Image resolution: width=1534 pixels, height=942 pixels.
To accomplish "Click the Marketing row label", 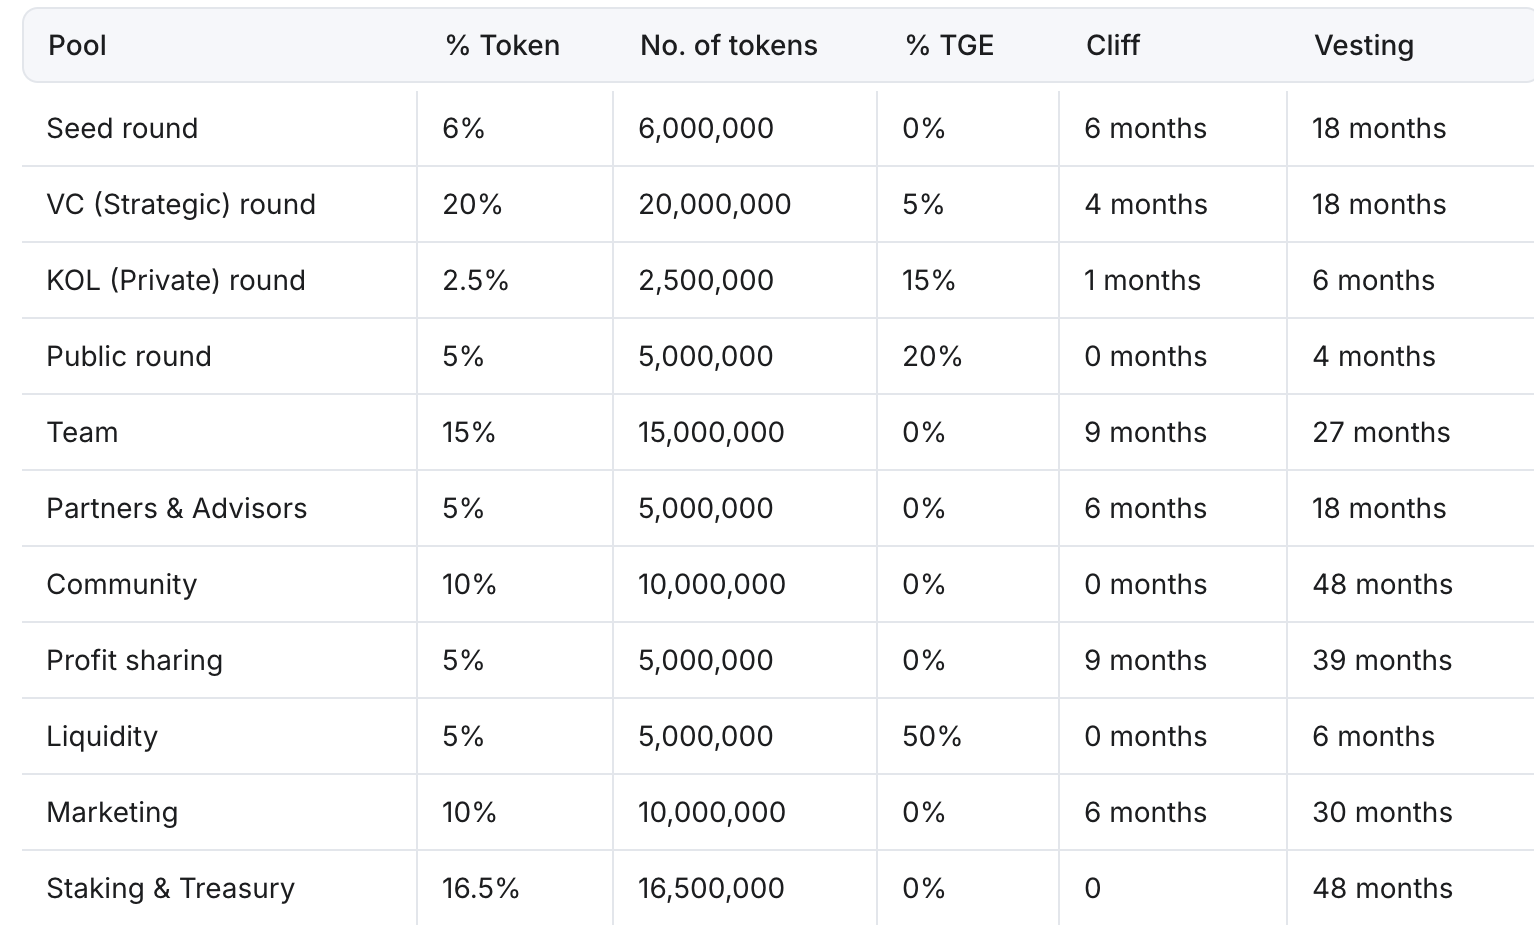I will pos(112,813).
